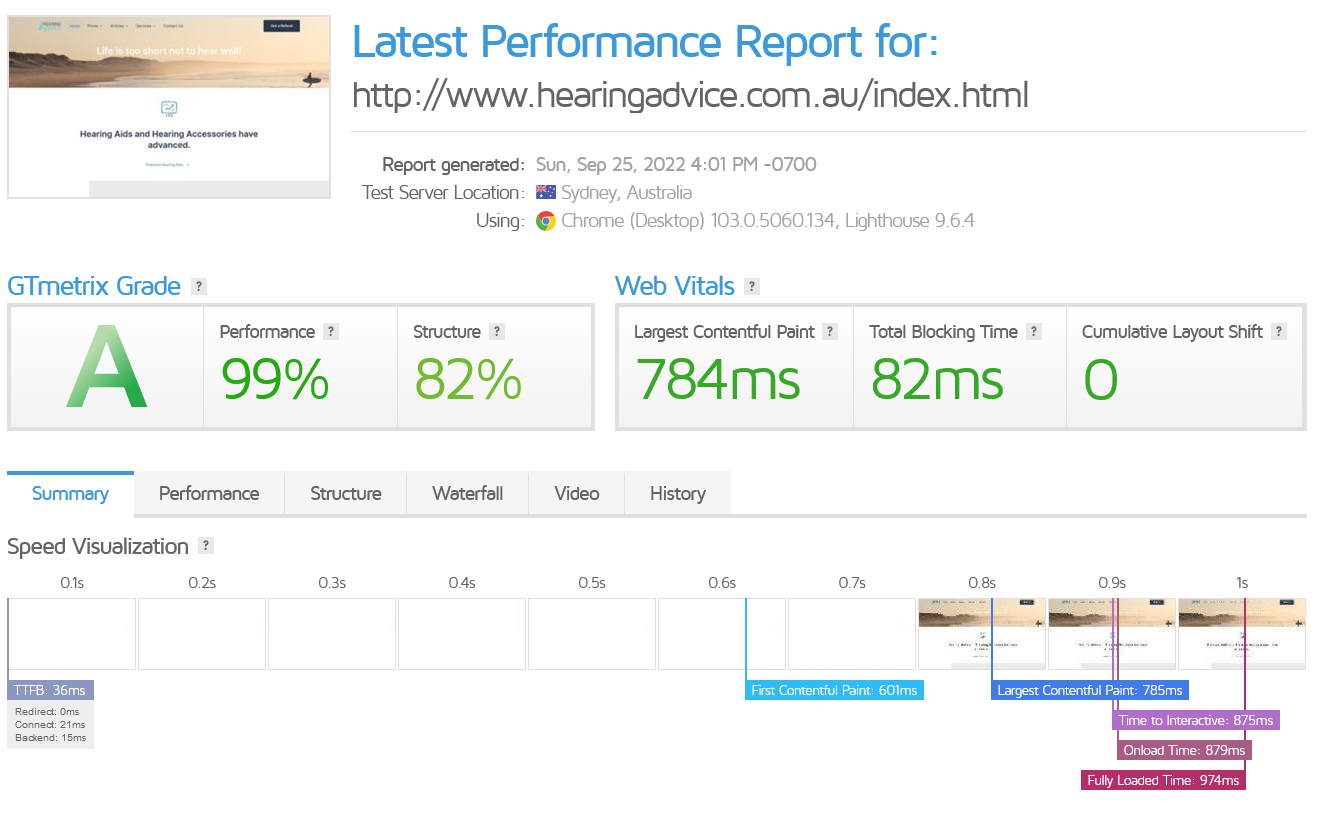Click the Total Blocking Time help icon
Screen dimensions: 1322x821
[x=1034, y=332]
